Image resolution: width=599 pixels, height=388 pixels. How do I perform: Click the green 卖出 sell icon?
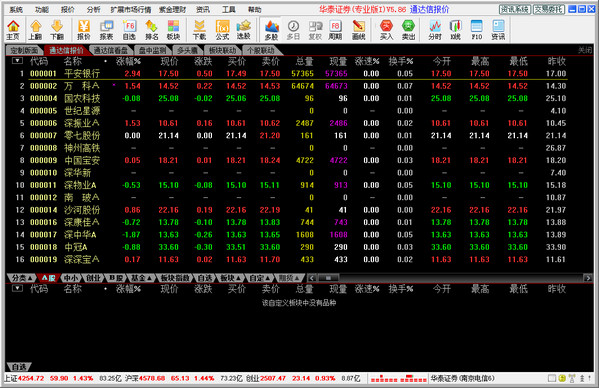tap(408, 30)
